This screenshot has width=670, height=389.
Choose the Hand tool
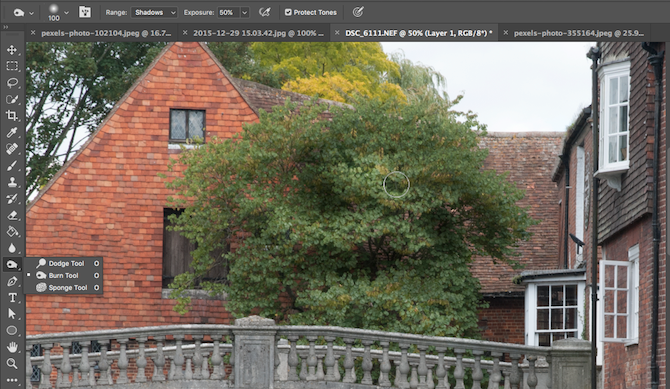tap(12, 347)
